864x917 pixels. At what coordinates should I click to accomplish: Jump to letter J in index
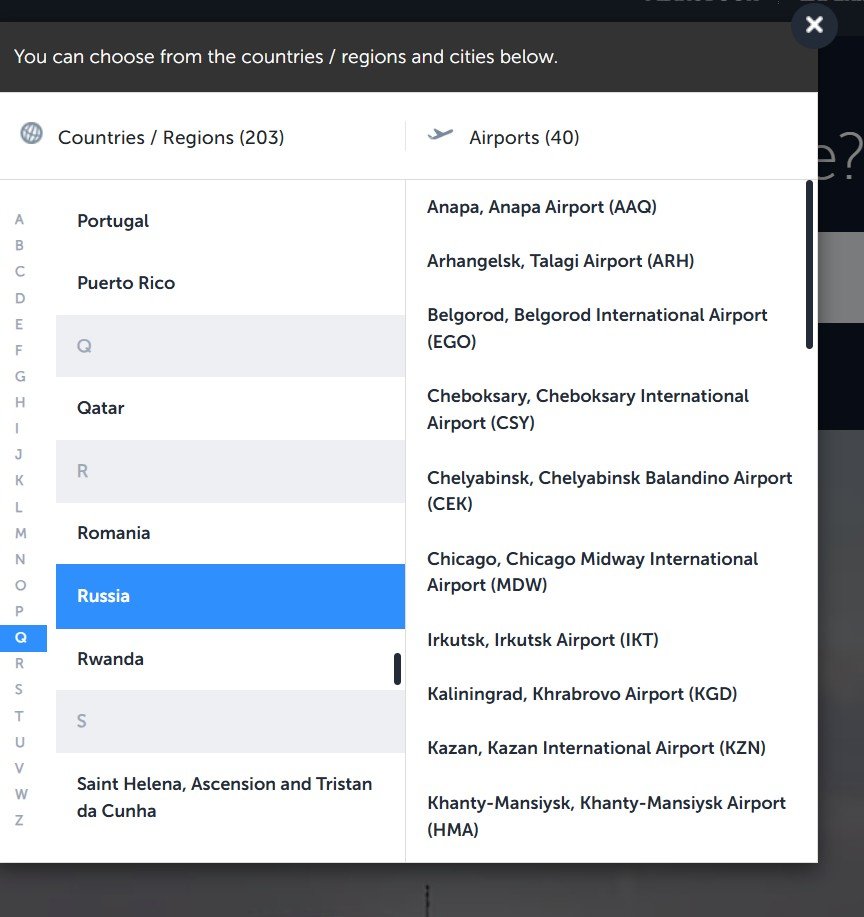click(x=19, y=454)
